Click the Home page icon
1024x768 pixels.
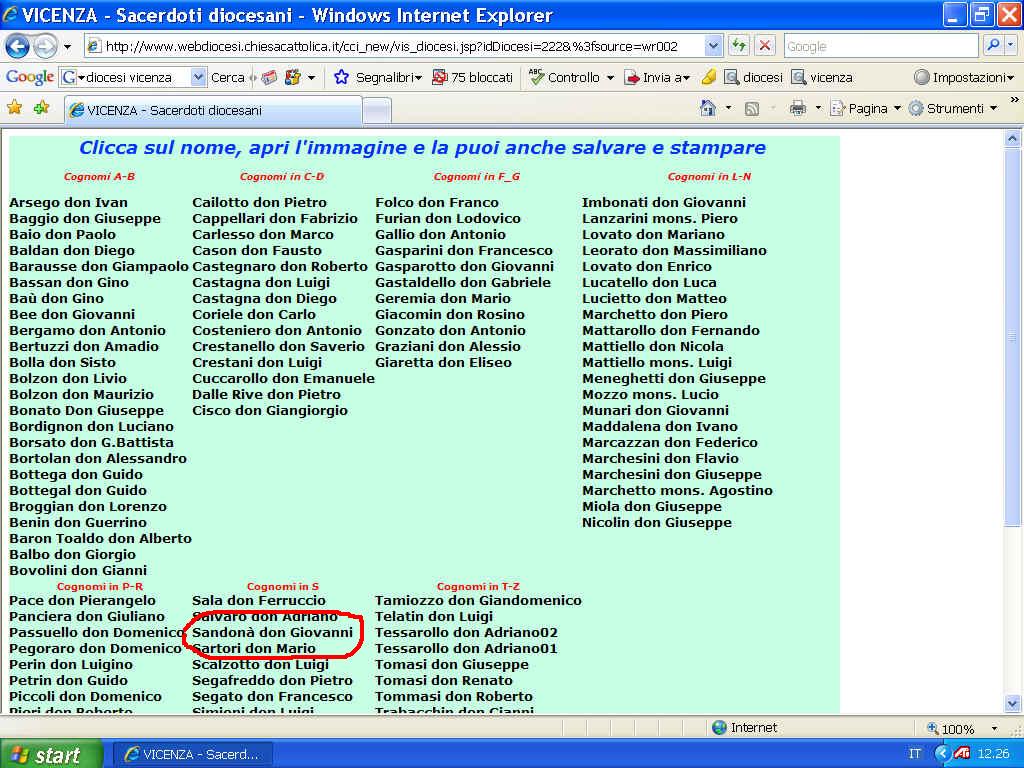[708, 108]
